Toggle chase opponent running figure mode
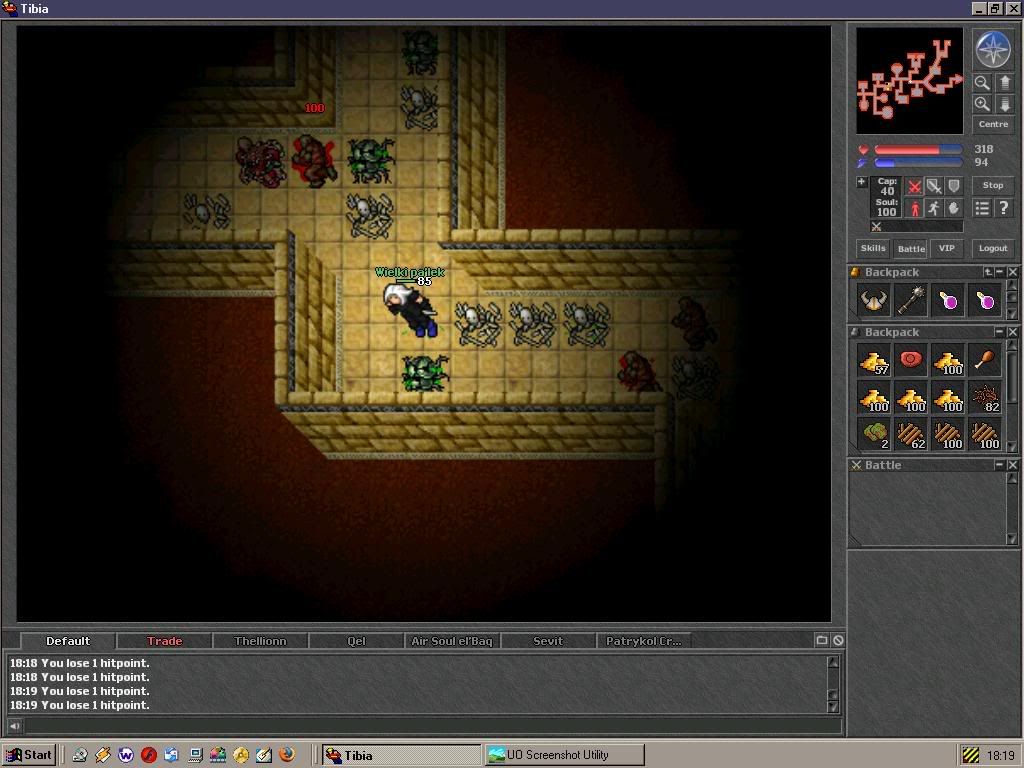The width and height of the screenshot is (1024, 768). [934, 208]
